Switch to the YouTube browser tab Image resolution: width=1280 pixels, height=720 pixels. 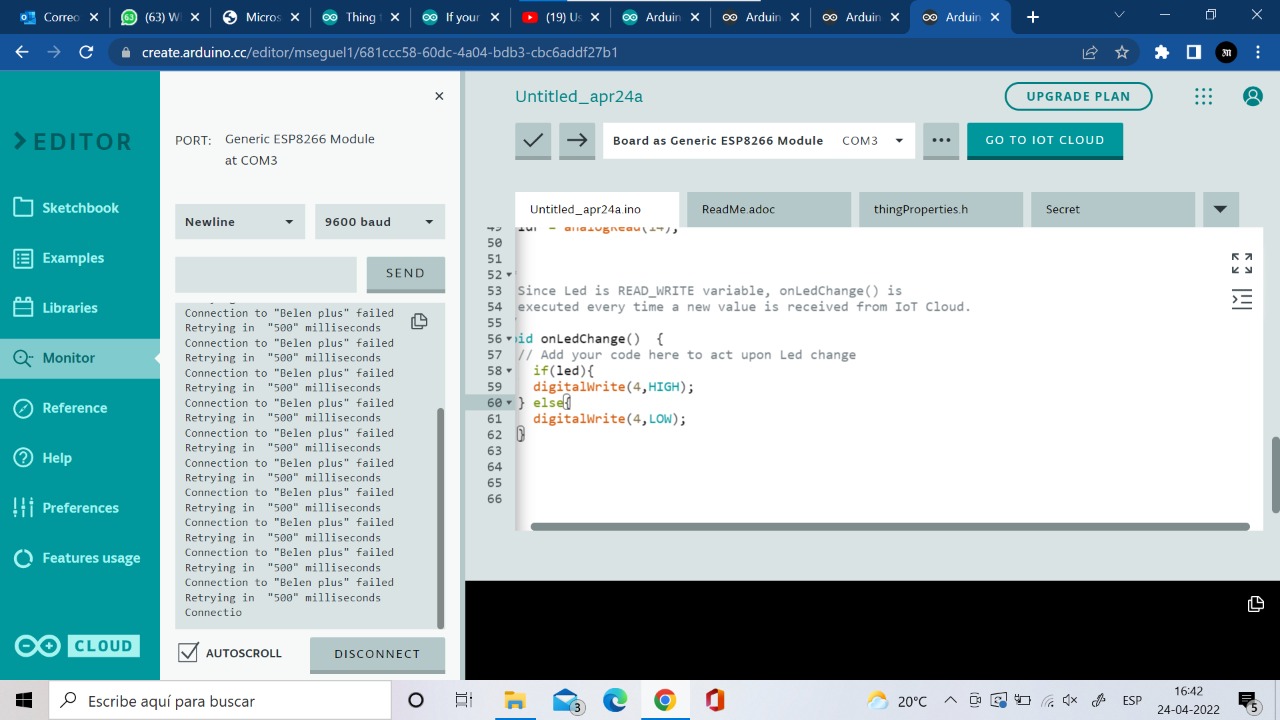click(560, 17)
